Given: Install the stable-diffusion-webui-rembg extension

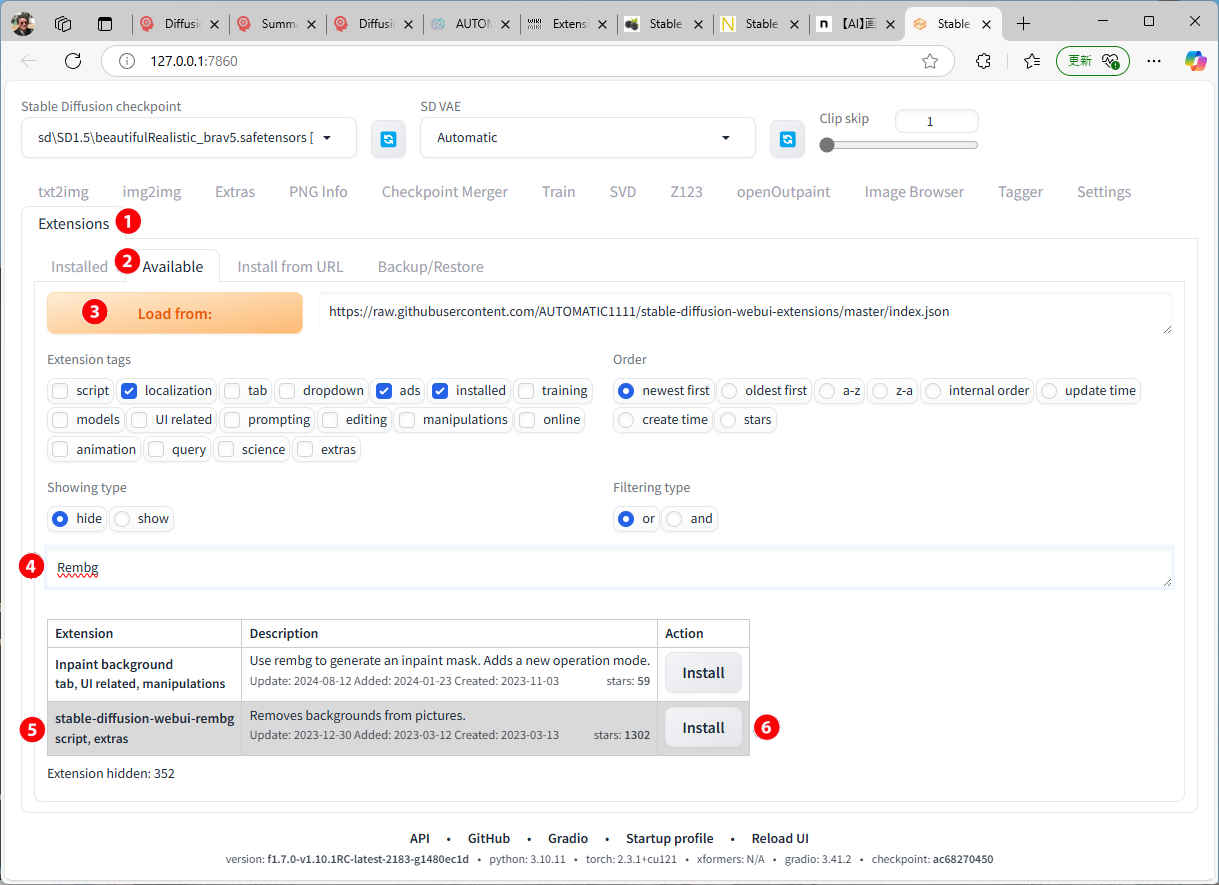Looking at the screenshot, I should point(703,728).
